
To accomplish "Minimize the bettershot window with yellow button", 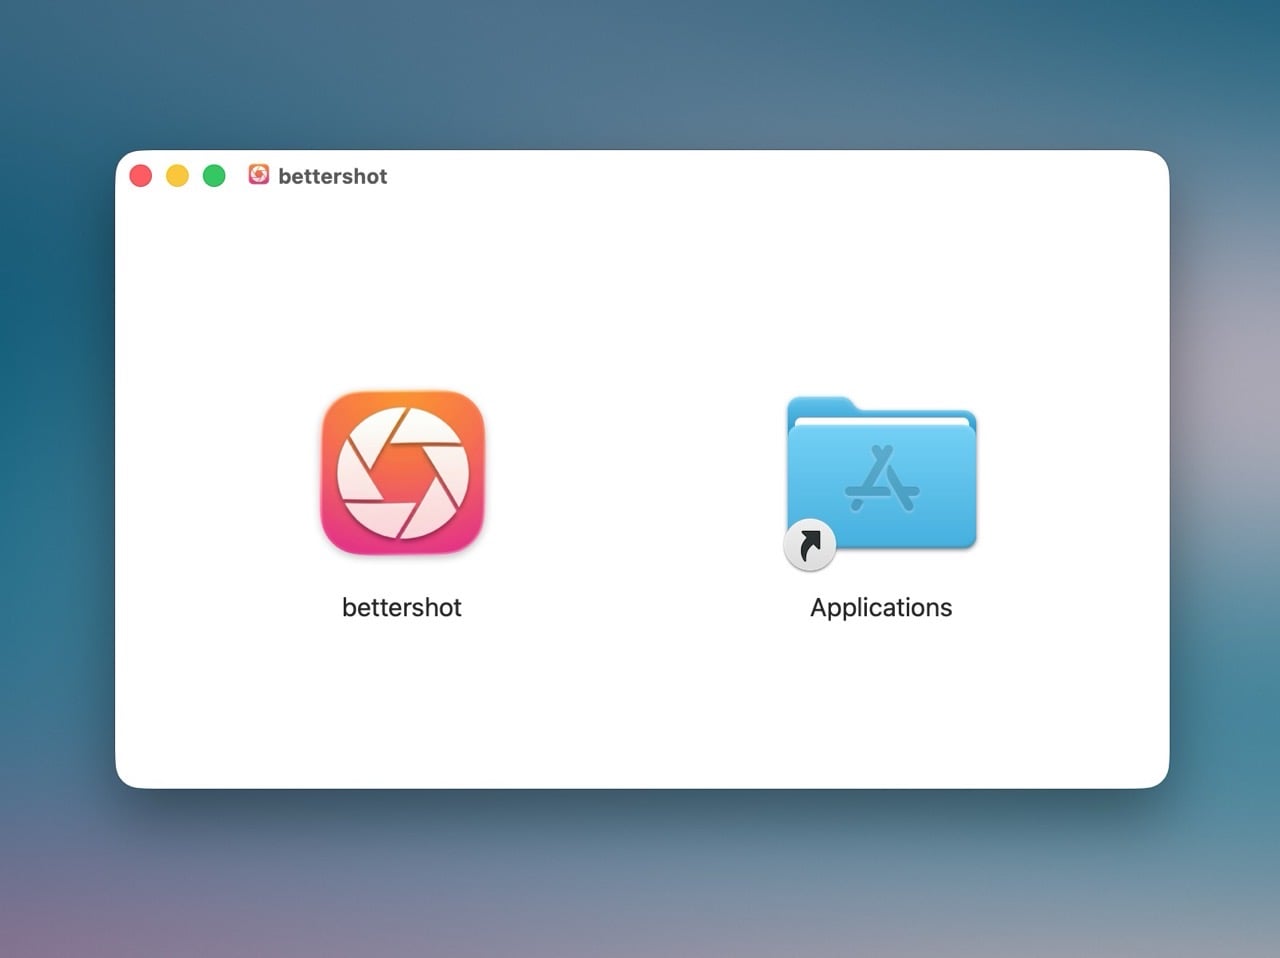I will (x=177, y=176).
